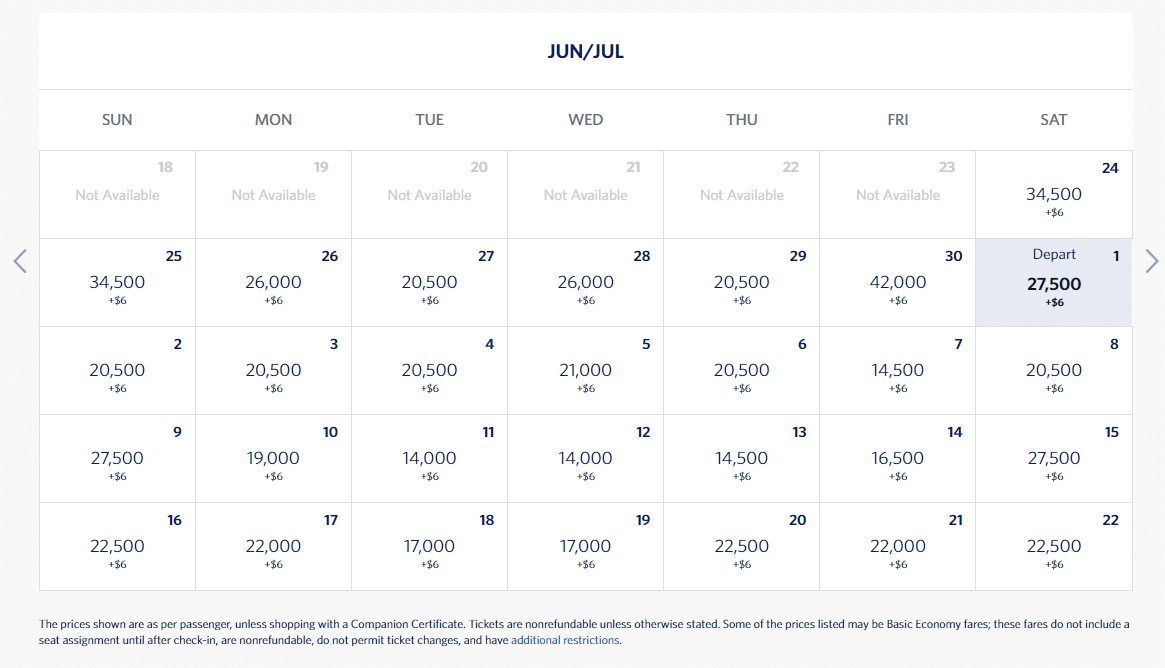1165x668 pixels.
Task: Select July 7 fare of 14,500 miles
Action: point(897,371)
